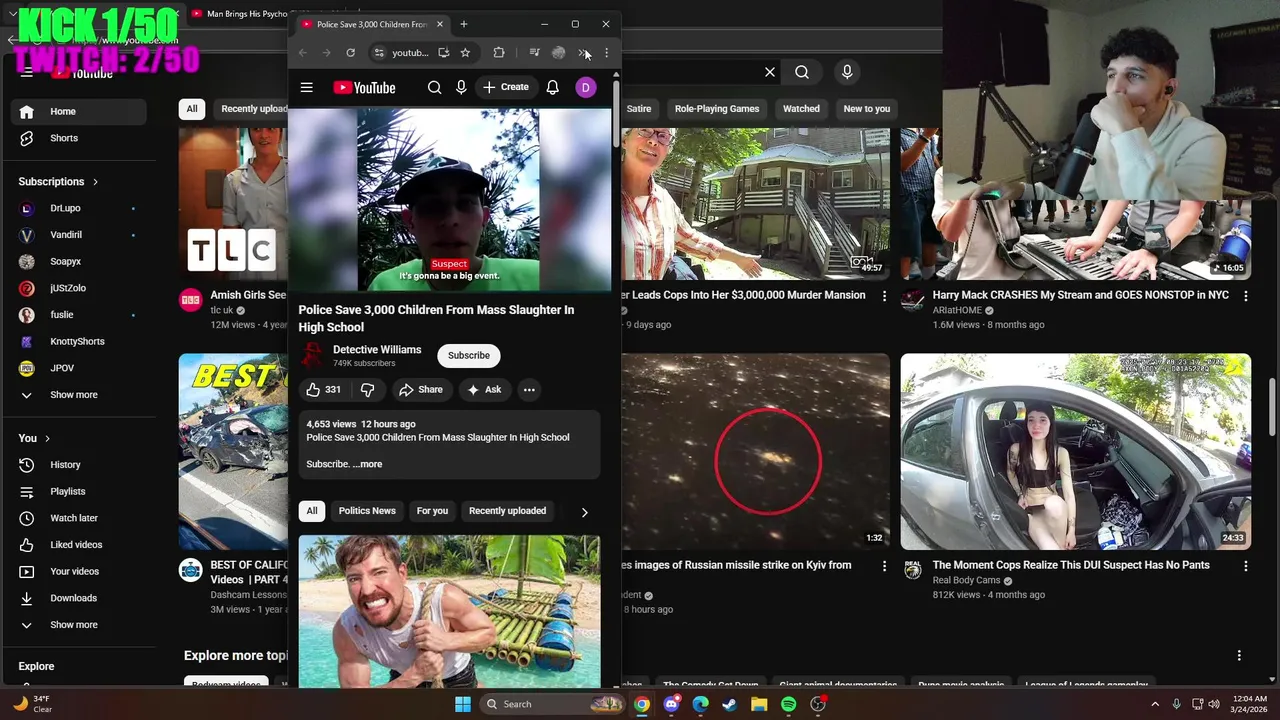Play the DUI Suspect Has No Pants thumbnail
This screenshot has width=1280, height=720.
click(x=1075, y=451)
